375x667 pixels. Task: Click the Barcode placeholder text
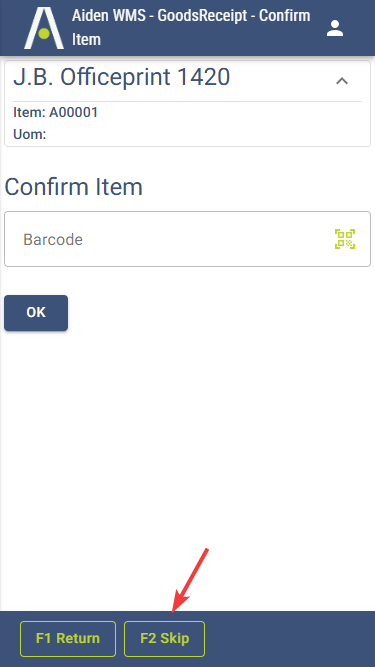(x=53, y=239)
